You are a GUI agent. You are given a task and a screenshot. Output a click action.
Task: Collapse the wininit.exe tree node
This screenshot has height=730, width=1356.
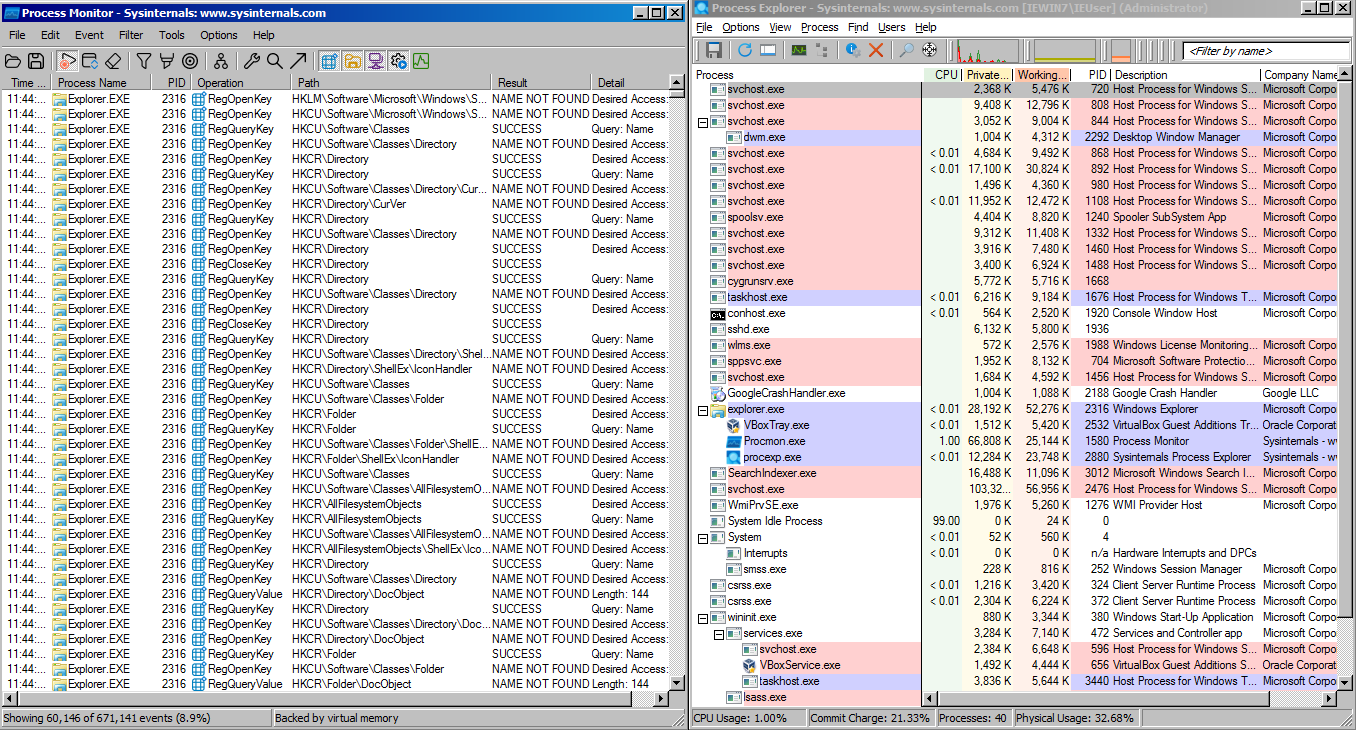coord(702,618)
